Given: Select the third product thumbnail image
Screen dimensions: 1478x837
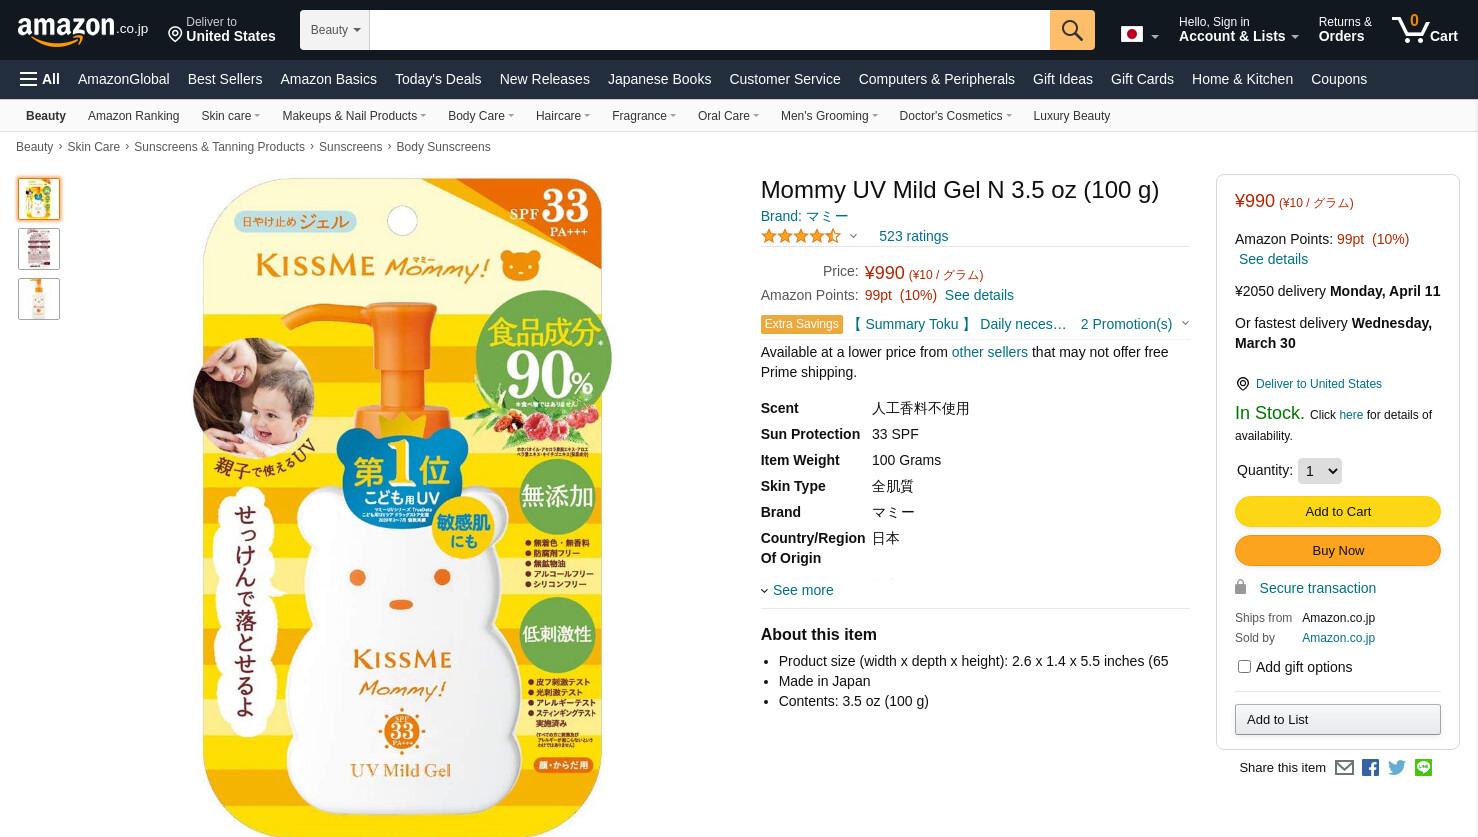Looking at the screenshot, I should coord(39,299).
